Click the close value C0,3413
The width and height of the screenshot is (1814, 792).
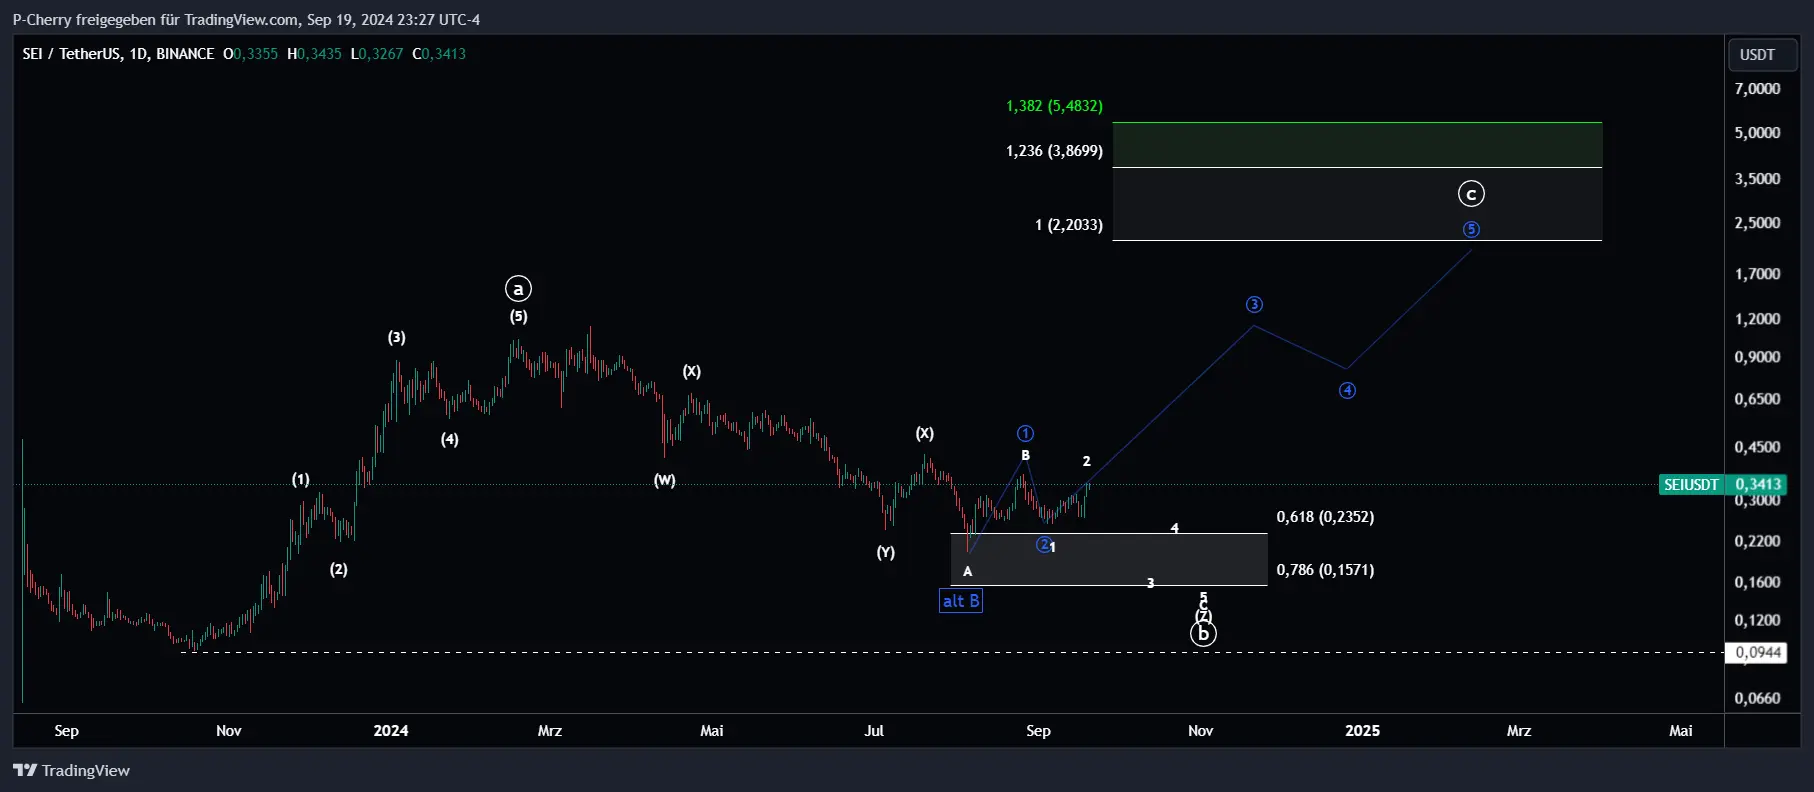pos(439,54)
